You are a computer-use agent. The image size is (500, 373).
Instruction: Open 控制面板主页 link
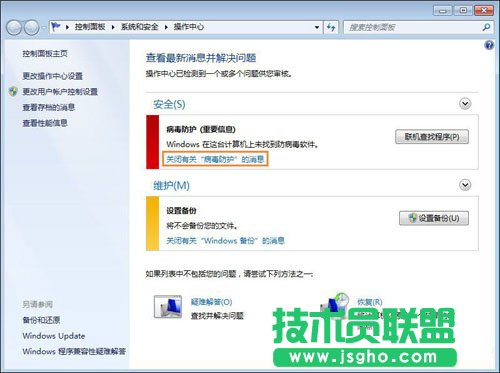[x=45, y=53]
